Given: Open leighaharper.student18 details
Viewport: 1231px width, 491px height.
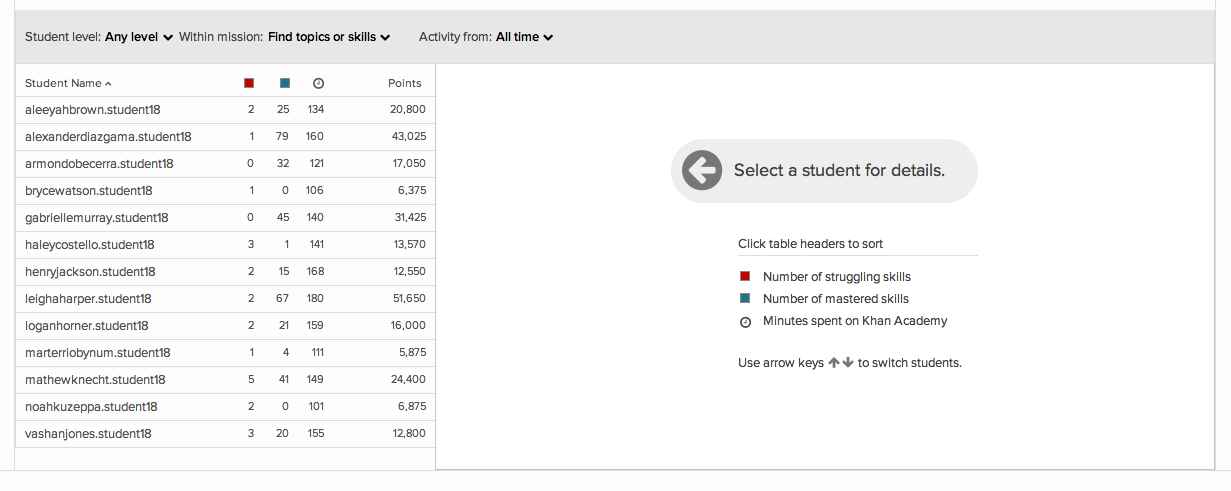Looking at the screenshot, I should (x=88, y=298).
